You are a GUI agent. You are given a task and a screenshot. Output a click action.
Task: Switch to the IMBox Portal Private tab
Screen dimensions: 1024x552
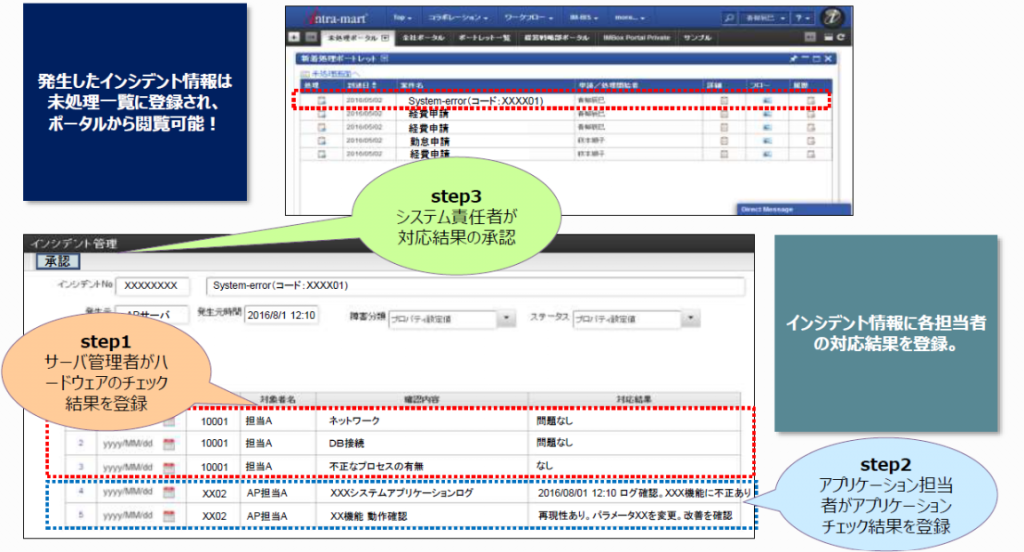(636, 38)
